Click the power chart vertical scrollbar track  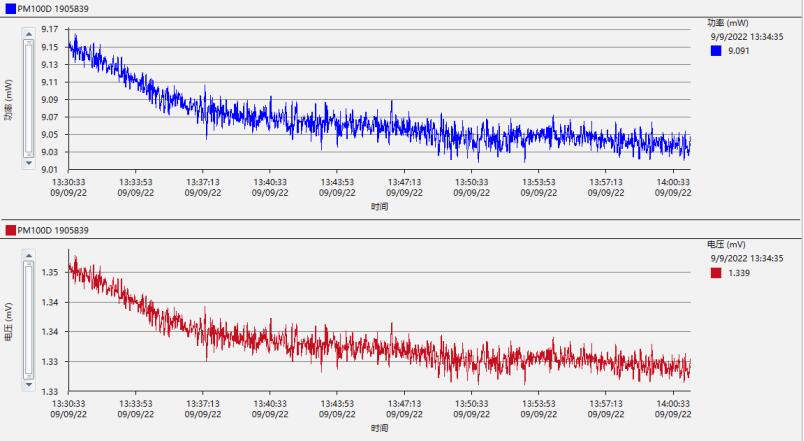28,97
